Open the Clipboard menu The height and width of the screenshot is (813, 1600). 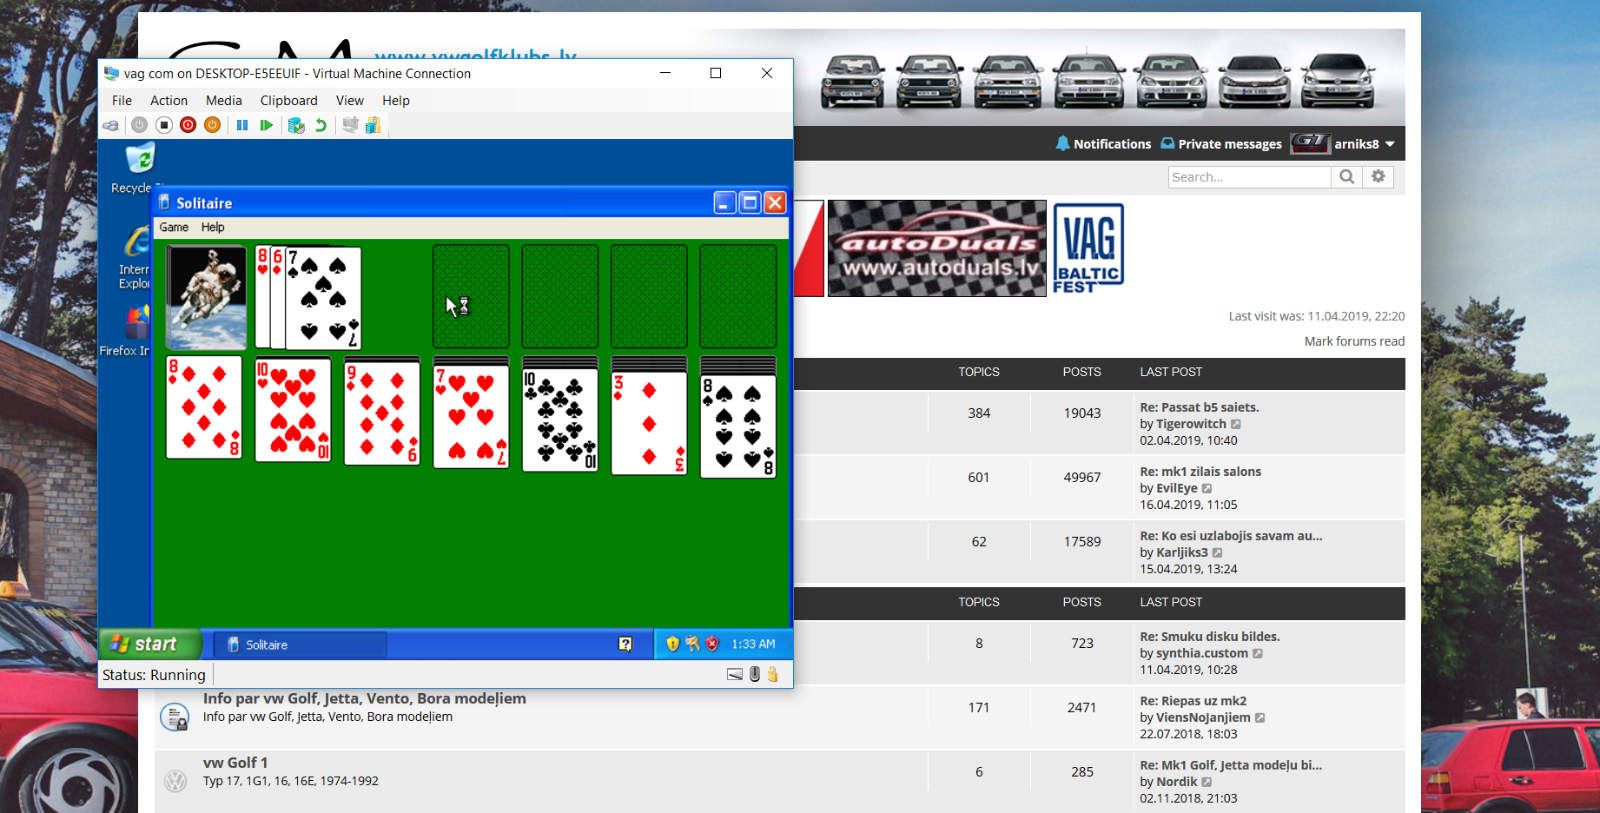[289, 100]
